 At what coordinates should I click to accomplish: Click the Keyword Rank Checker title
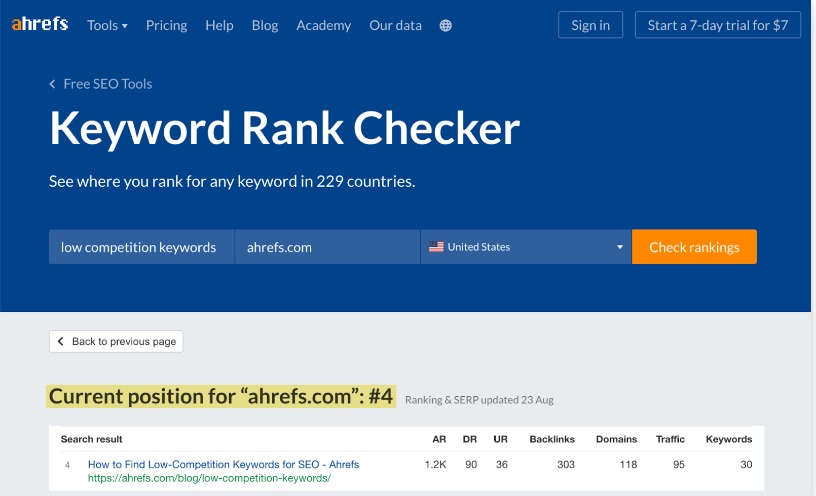click(x=284, y=128)
